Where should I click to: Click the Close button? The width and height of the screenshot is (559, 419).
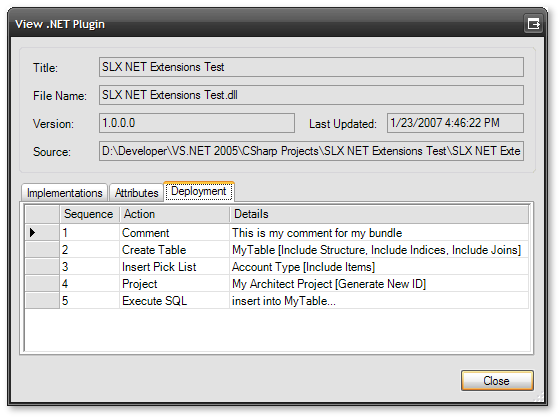click(497, 380)
